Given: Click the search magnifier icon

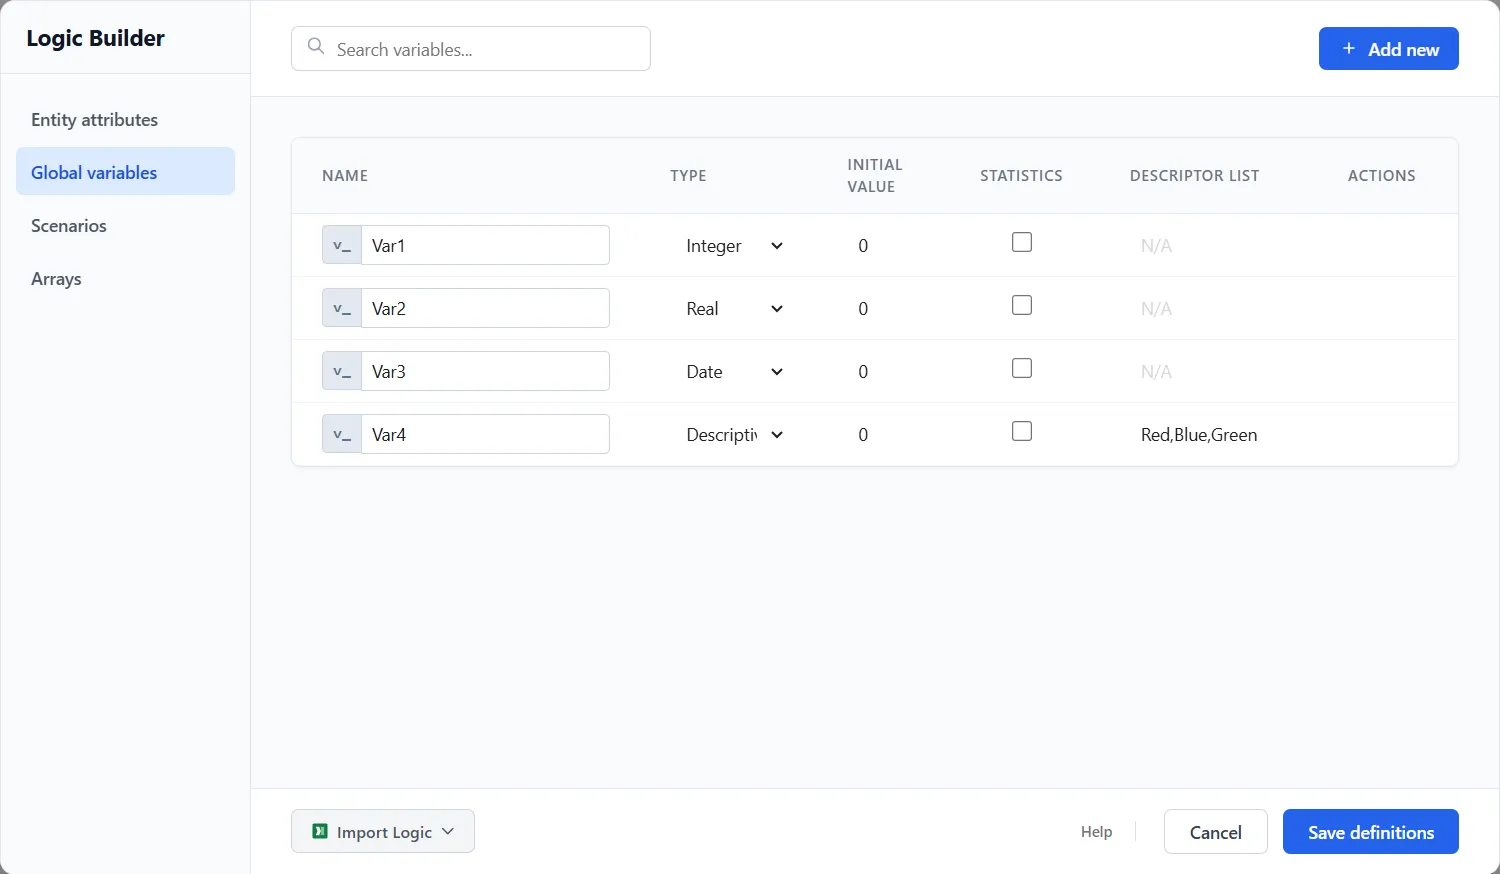Looking at the screenshot, I should pyautogui.click(x=316, y=47).
